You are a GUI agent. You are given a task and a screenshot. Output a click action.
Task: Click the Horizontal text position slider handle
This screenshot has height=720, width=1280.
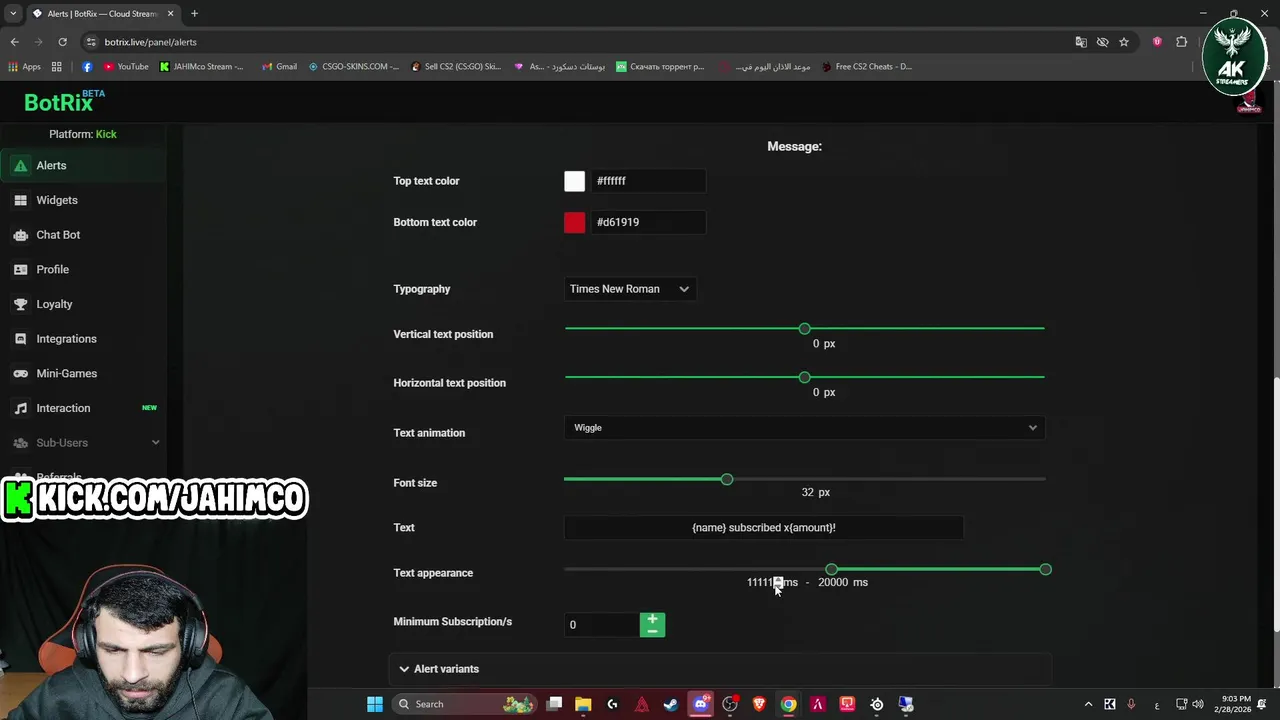click(804, 377)
